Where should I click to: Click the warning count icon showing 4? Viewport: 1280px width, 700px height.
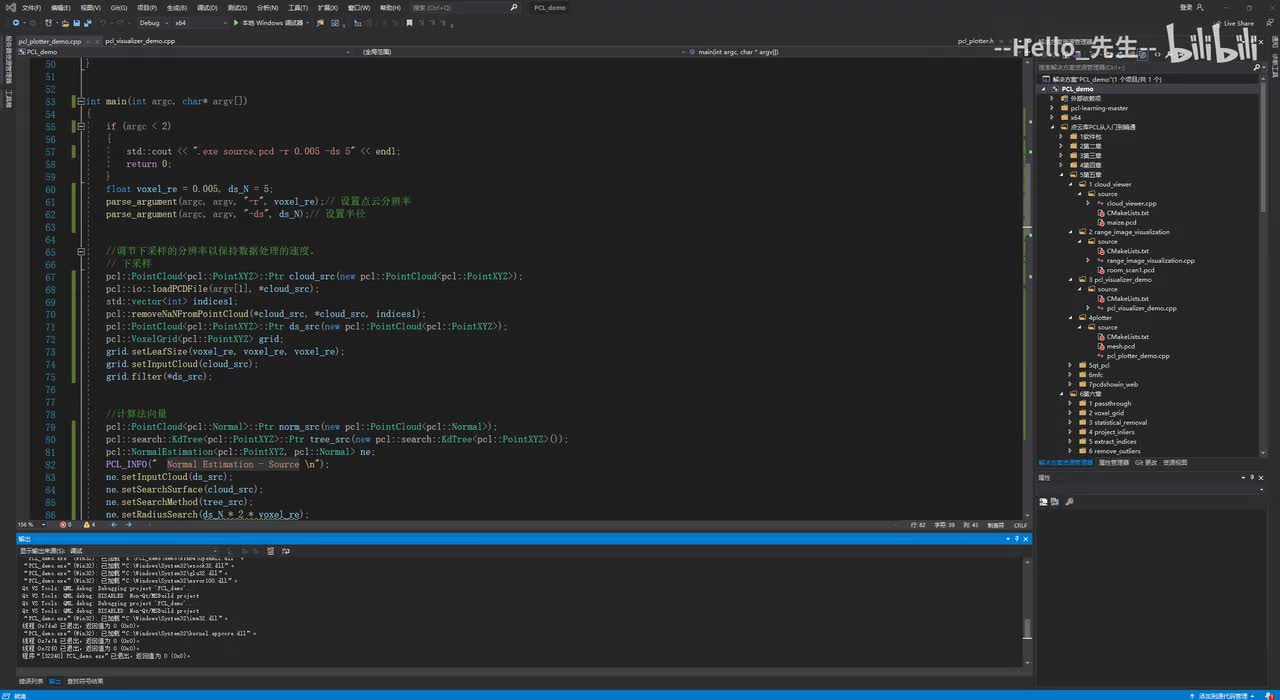click(88, 524)
